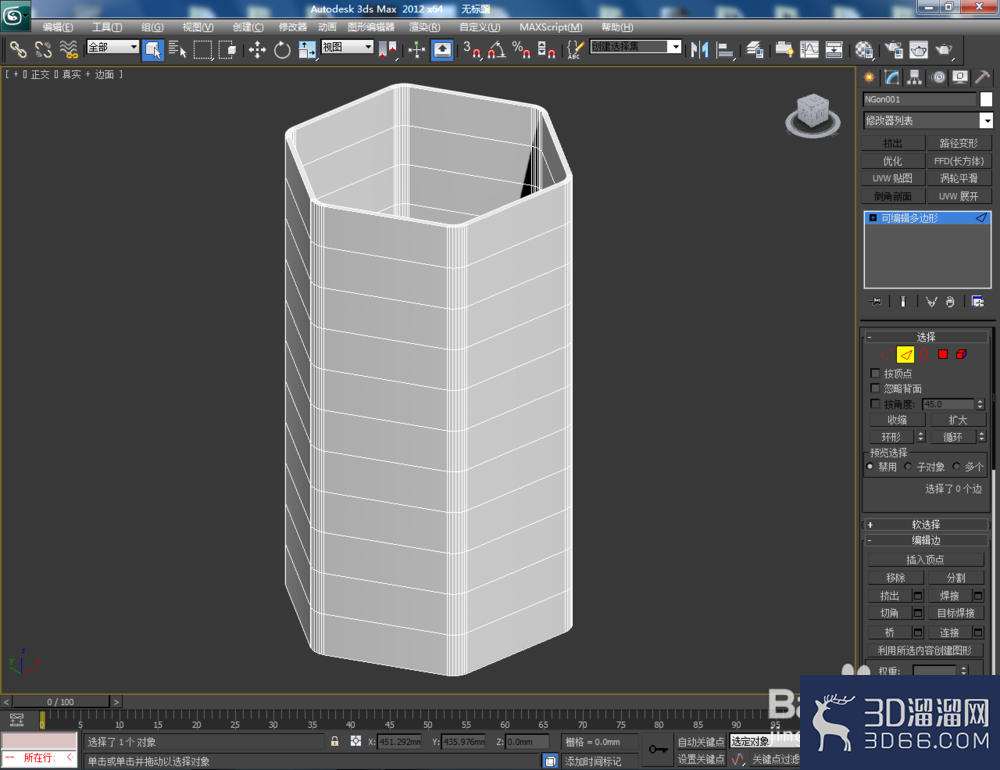Screen dimensions: 1000x770
Task: Activate the Select and Move tool
Action: [257, 50]
